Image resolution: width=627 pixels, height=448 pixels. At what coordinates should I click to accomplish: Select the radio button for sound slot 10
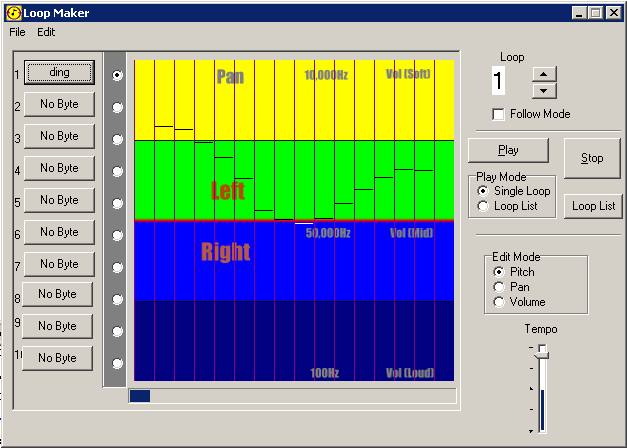pyautogui.click(x=117, y=363)
